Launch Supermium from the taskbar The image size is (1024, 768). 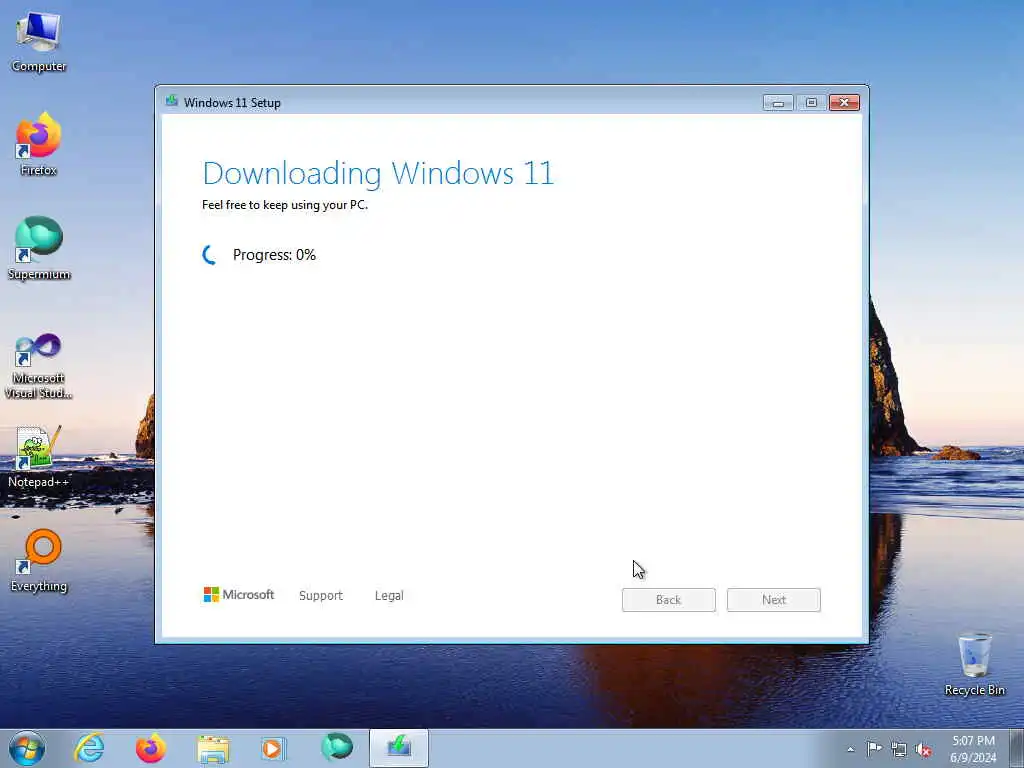click(336, 747)
